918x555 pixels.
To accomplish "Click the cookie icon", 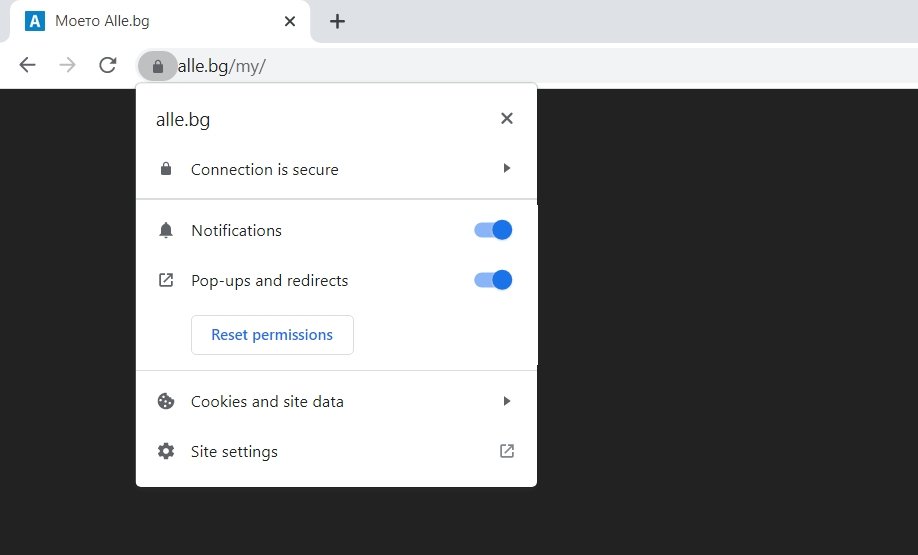I will (166, 401).
